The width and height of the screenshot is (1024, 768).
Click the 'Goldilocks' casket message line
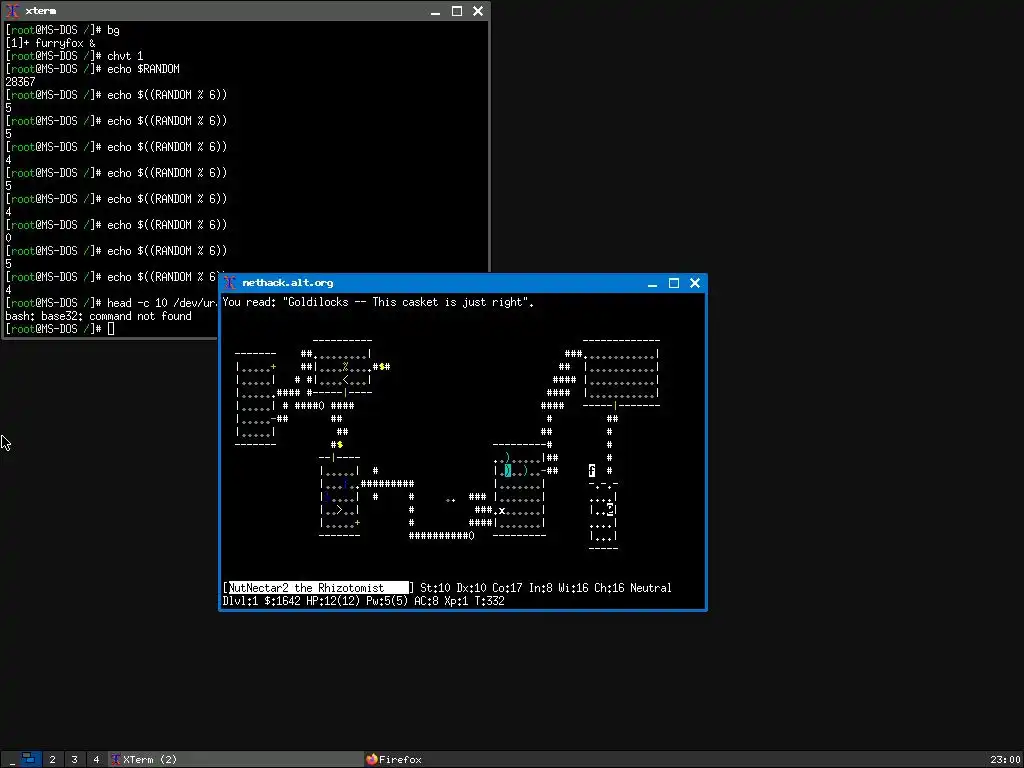pyautogui.click(x=379, y=302)
